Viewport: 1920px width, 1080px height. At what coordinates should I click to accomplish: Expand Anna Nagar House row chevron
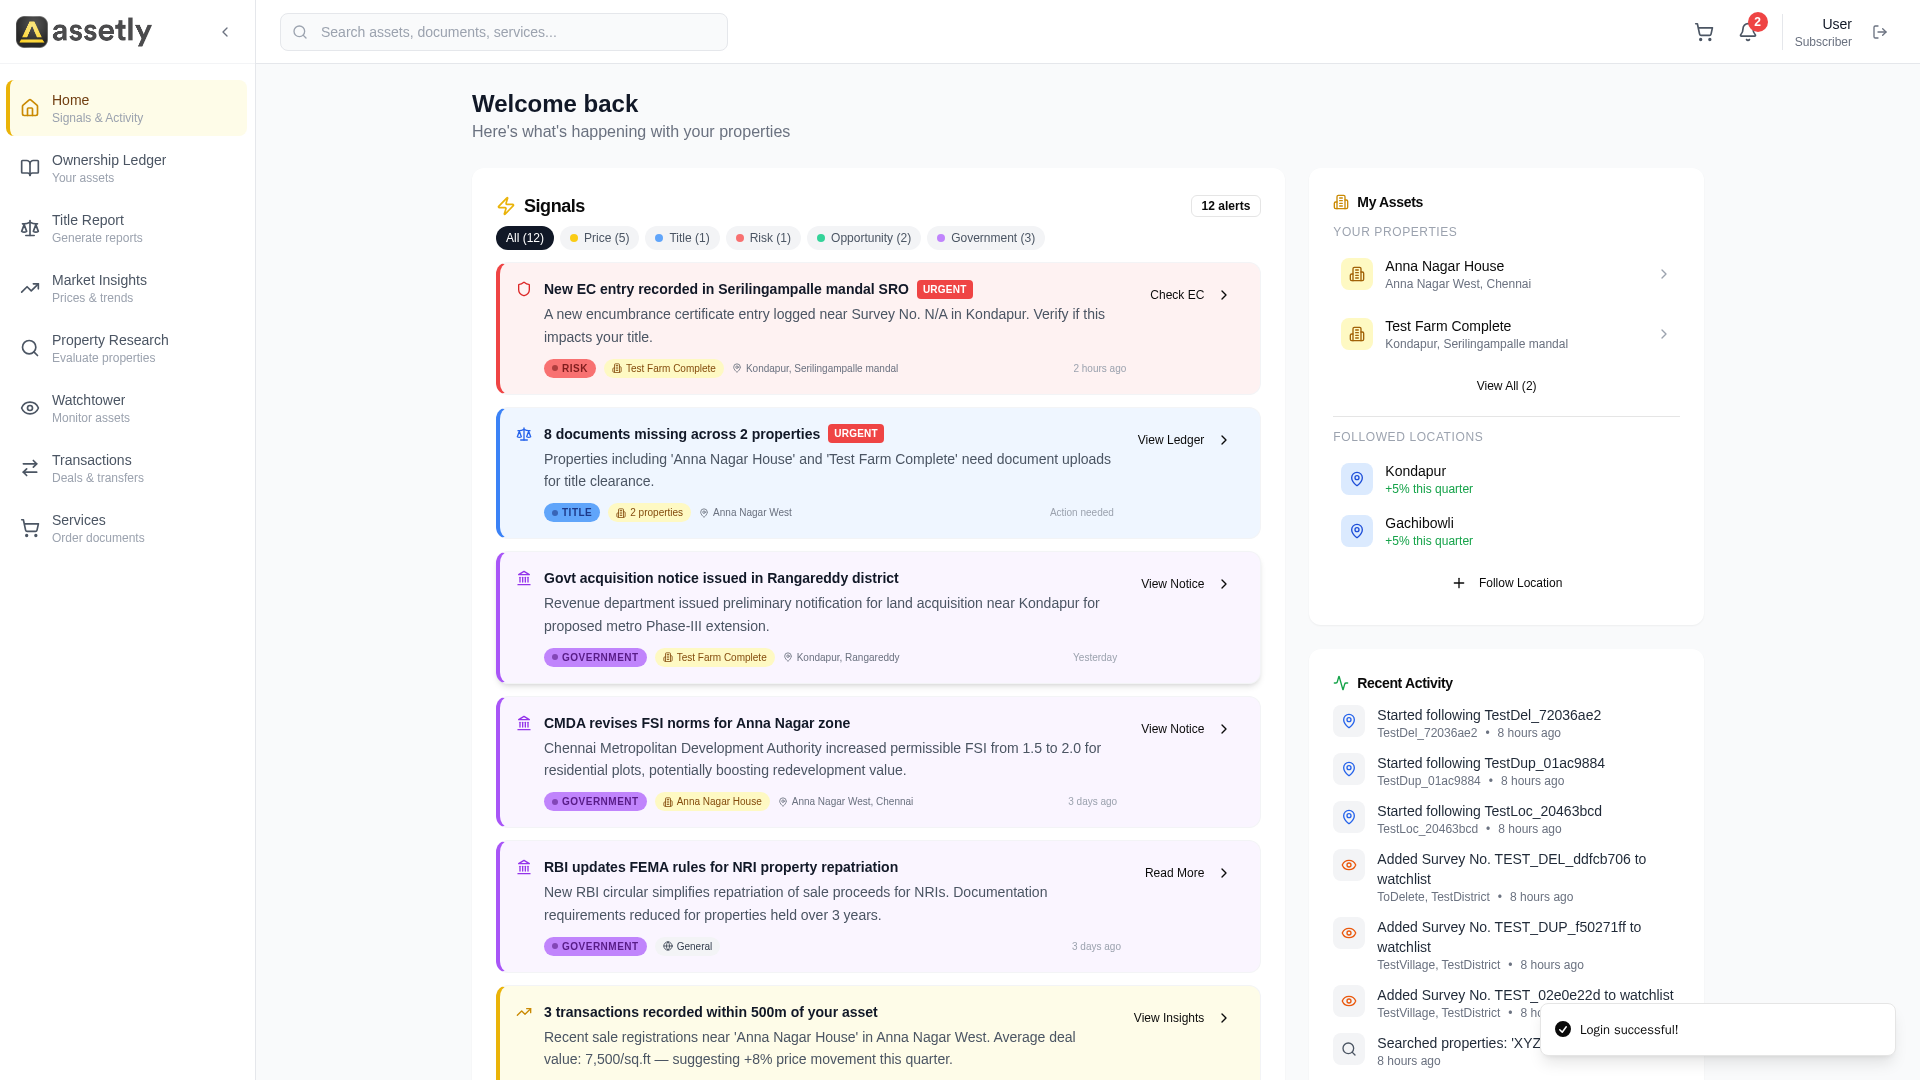click(x=1664, y=274)
